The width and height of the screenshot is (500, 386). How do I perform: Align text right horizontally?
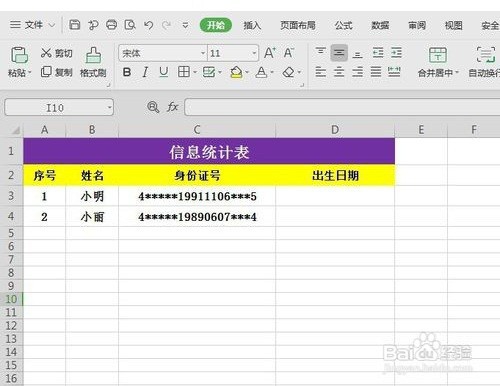(357, 72)
